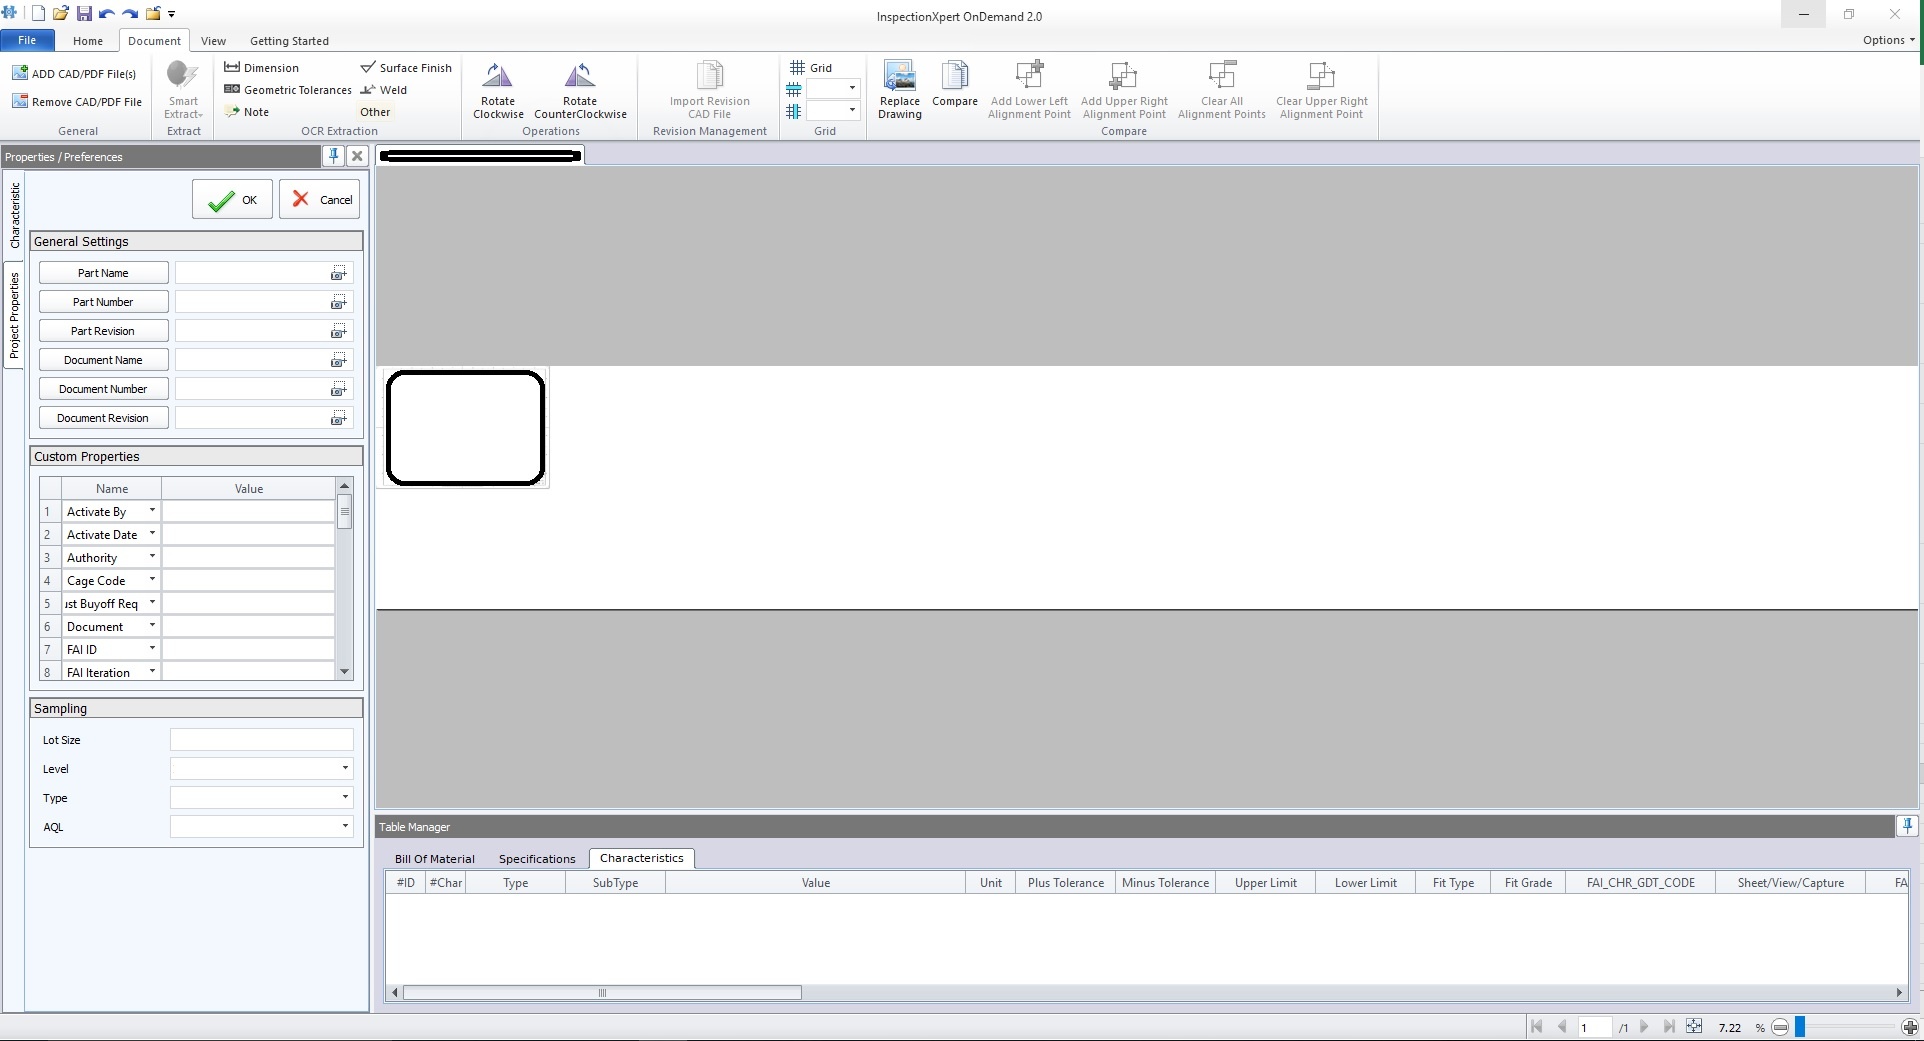Screen dimensions: 1924x1041
Task: Confirm settings with the OK button
Action: [231, 199]
